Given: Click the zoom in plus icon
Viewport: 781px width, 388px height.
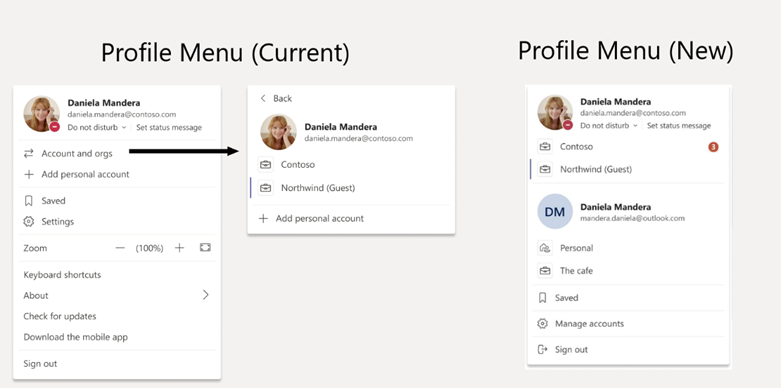Looking at the screenshot, I should pos(179,248).
